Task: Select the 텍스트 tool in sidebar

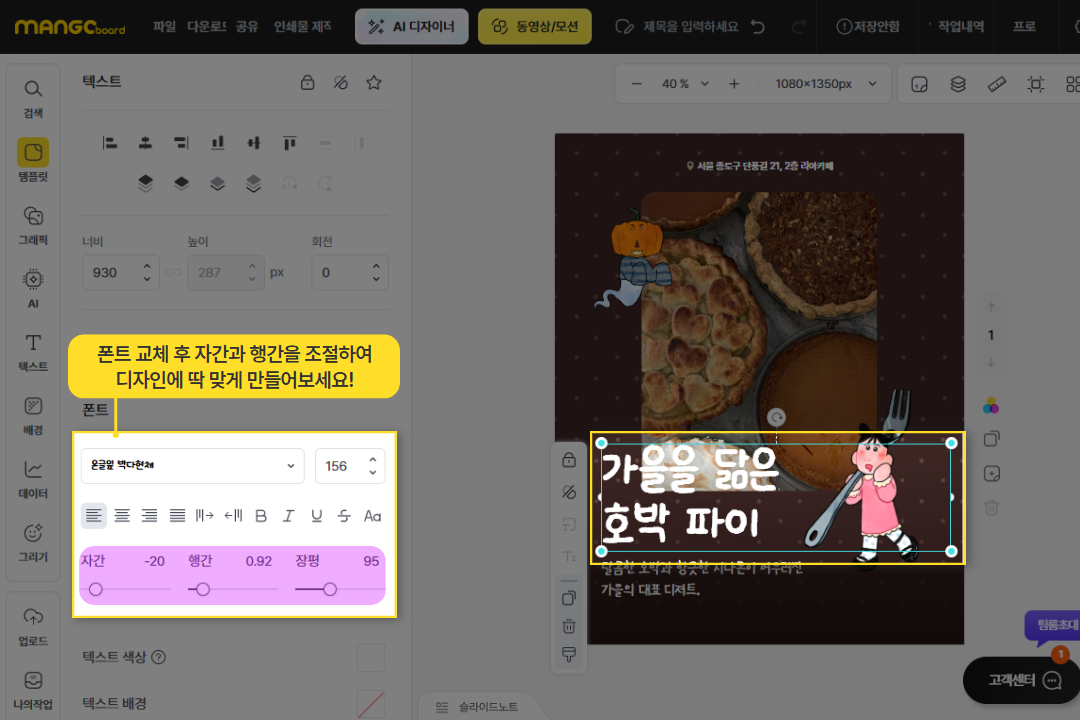Action: coord(33,352)
